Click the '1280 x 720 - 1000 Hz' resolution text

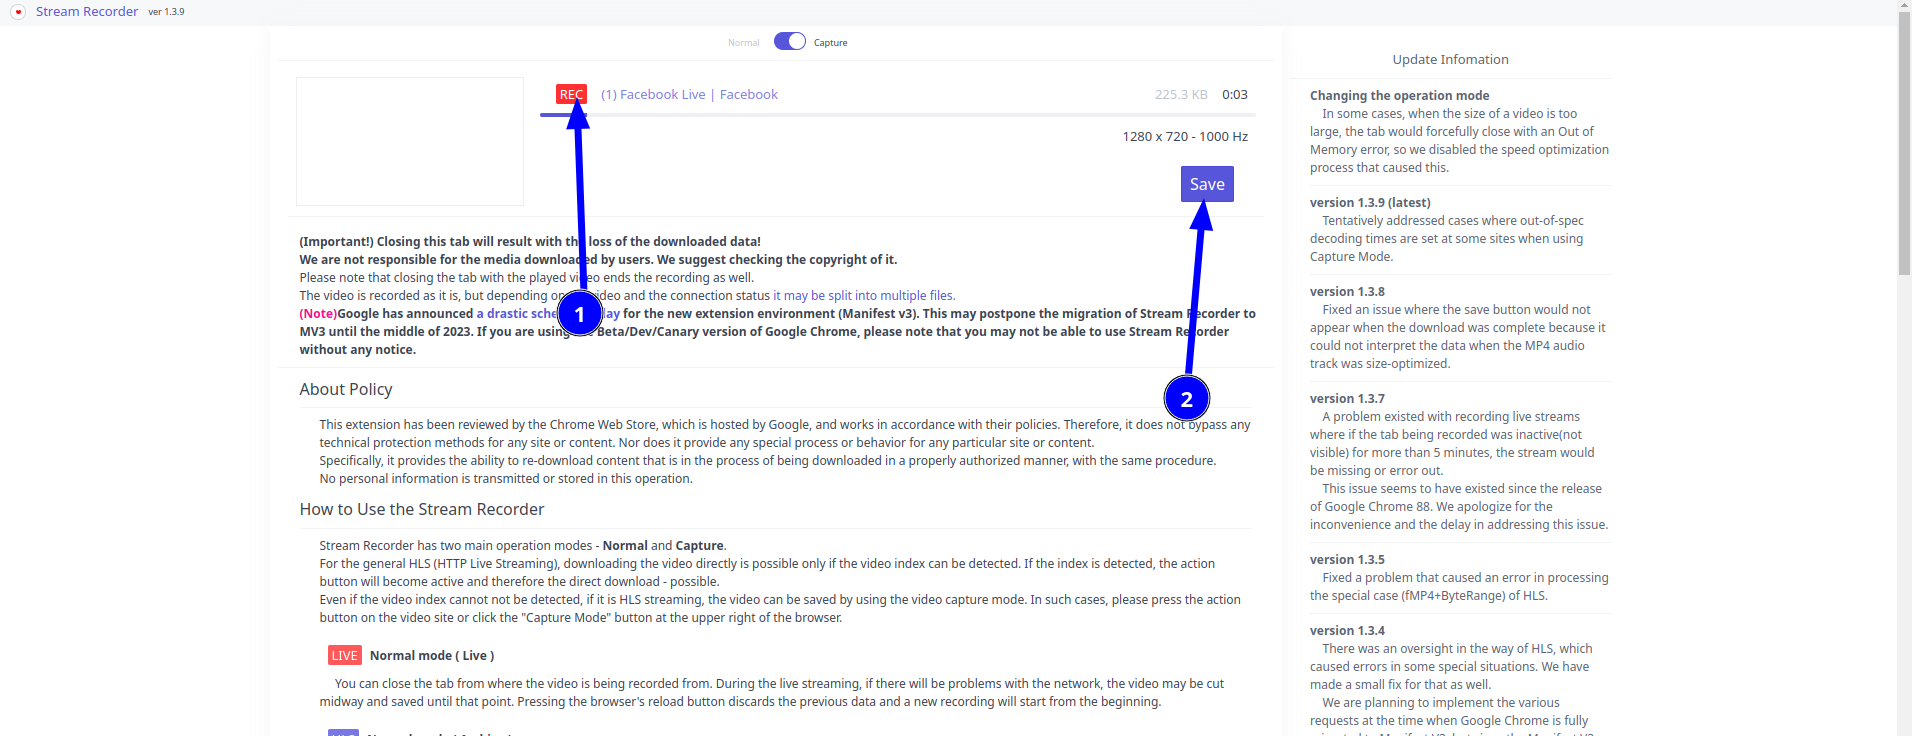click(x=1185, y=136)
